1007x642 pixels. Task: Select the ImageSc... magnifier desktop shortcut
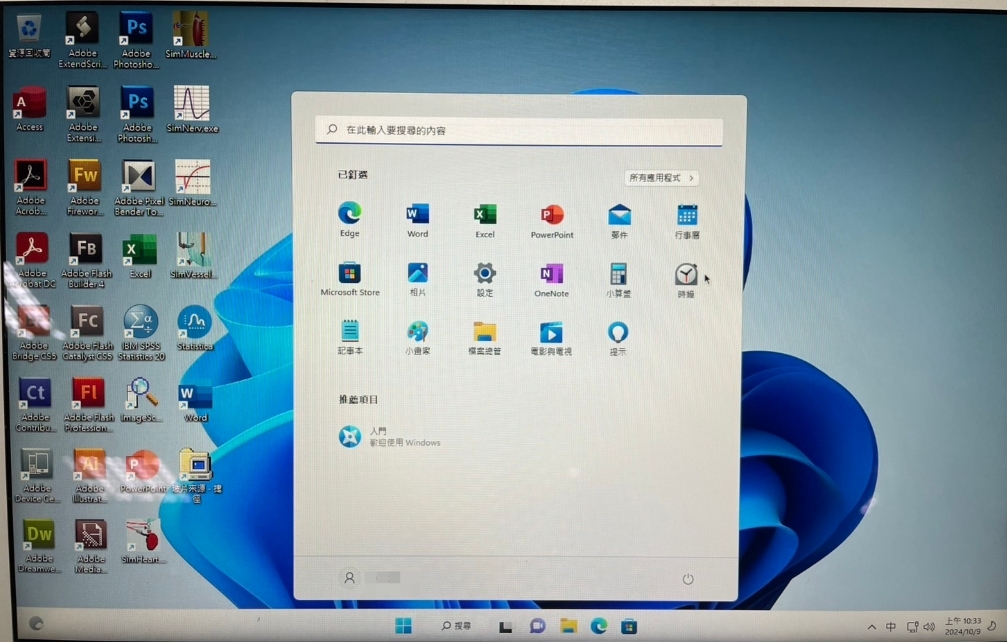point(141,400)
